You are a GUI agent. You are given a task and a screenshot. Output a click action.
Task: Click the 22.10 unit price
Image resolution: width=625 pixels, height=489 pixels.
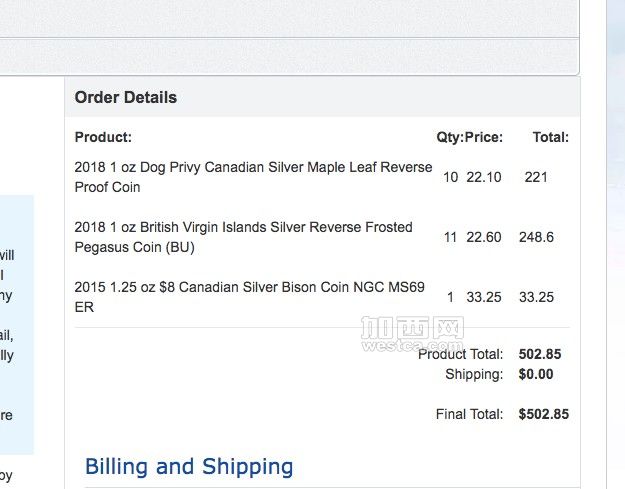[x=484, y=177]
